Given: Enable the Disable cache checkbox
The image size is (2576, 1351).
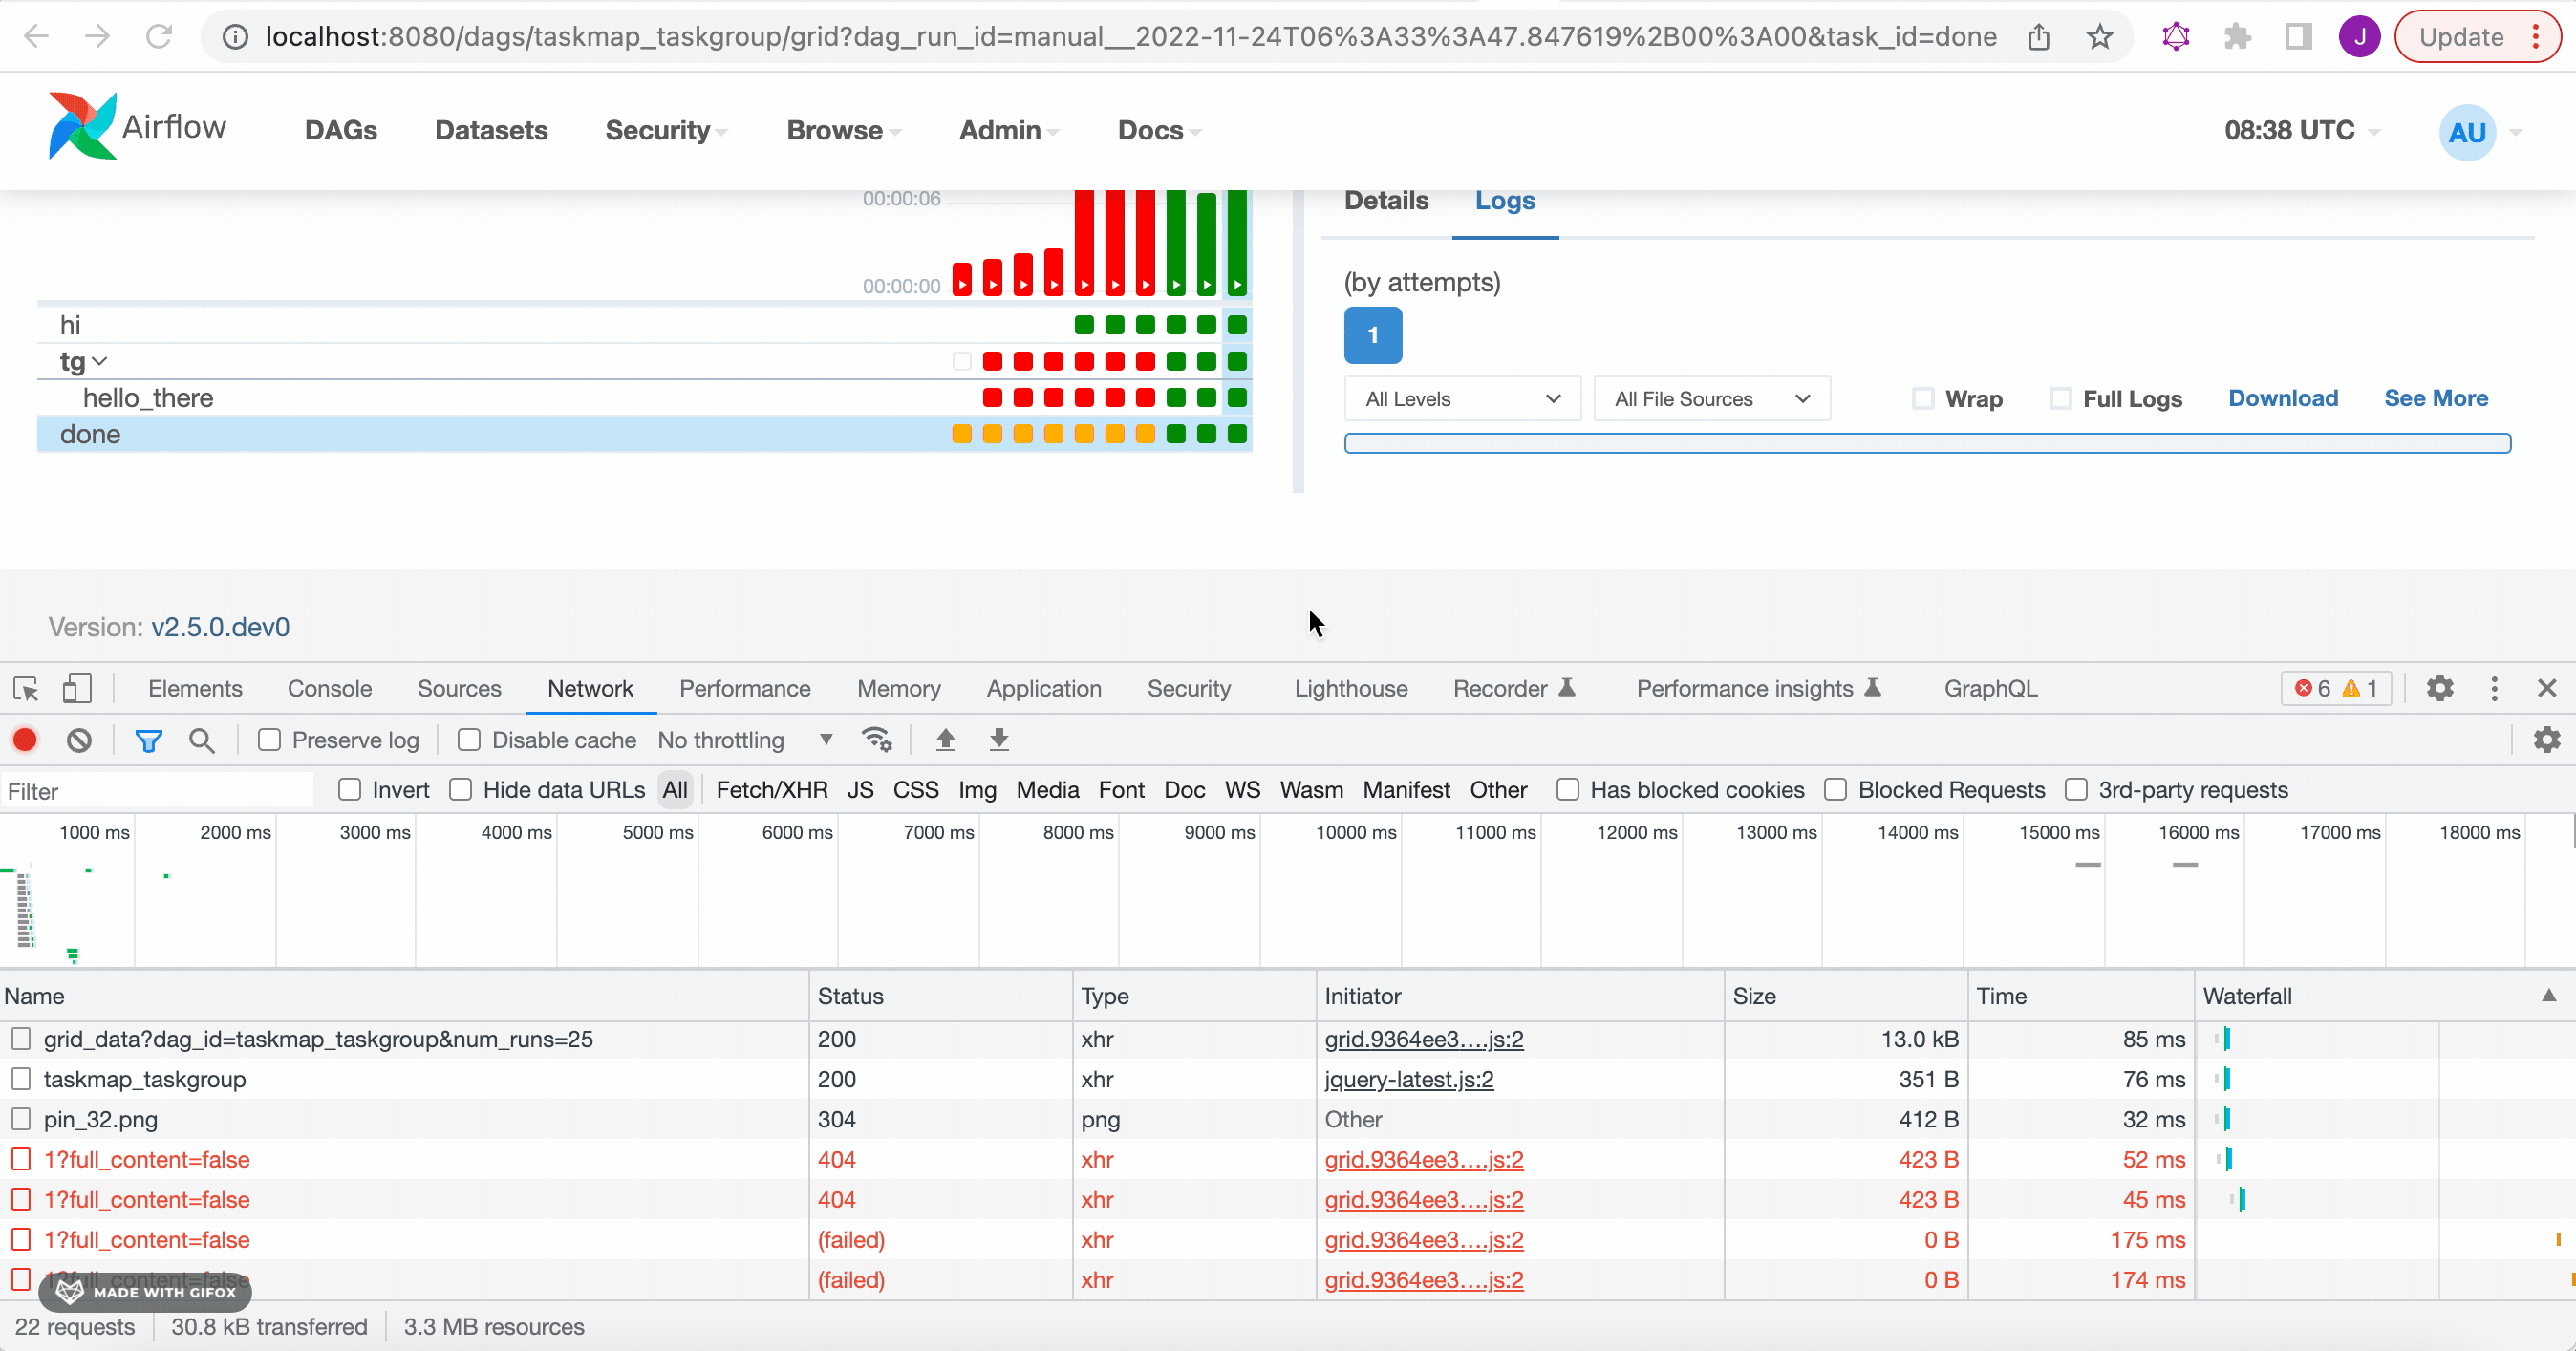Looking at the screenshot, I should tap(468, 740).
